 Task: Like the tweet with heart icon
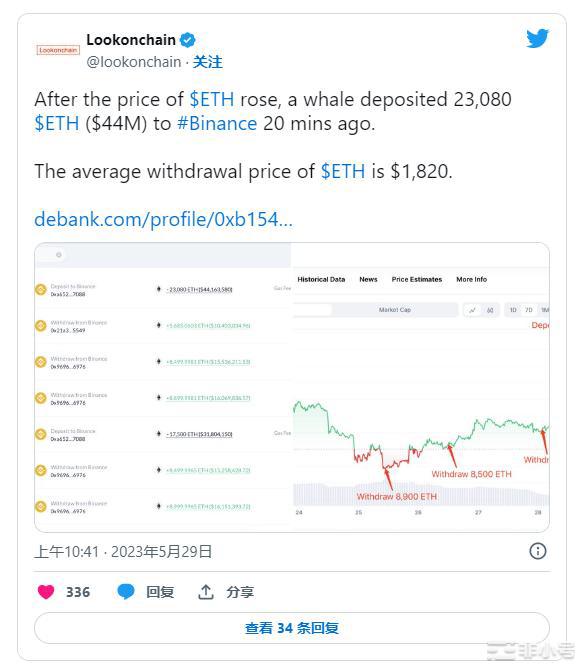pos(46,592)
